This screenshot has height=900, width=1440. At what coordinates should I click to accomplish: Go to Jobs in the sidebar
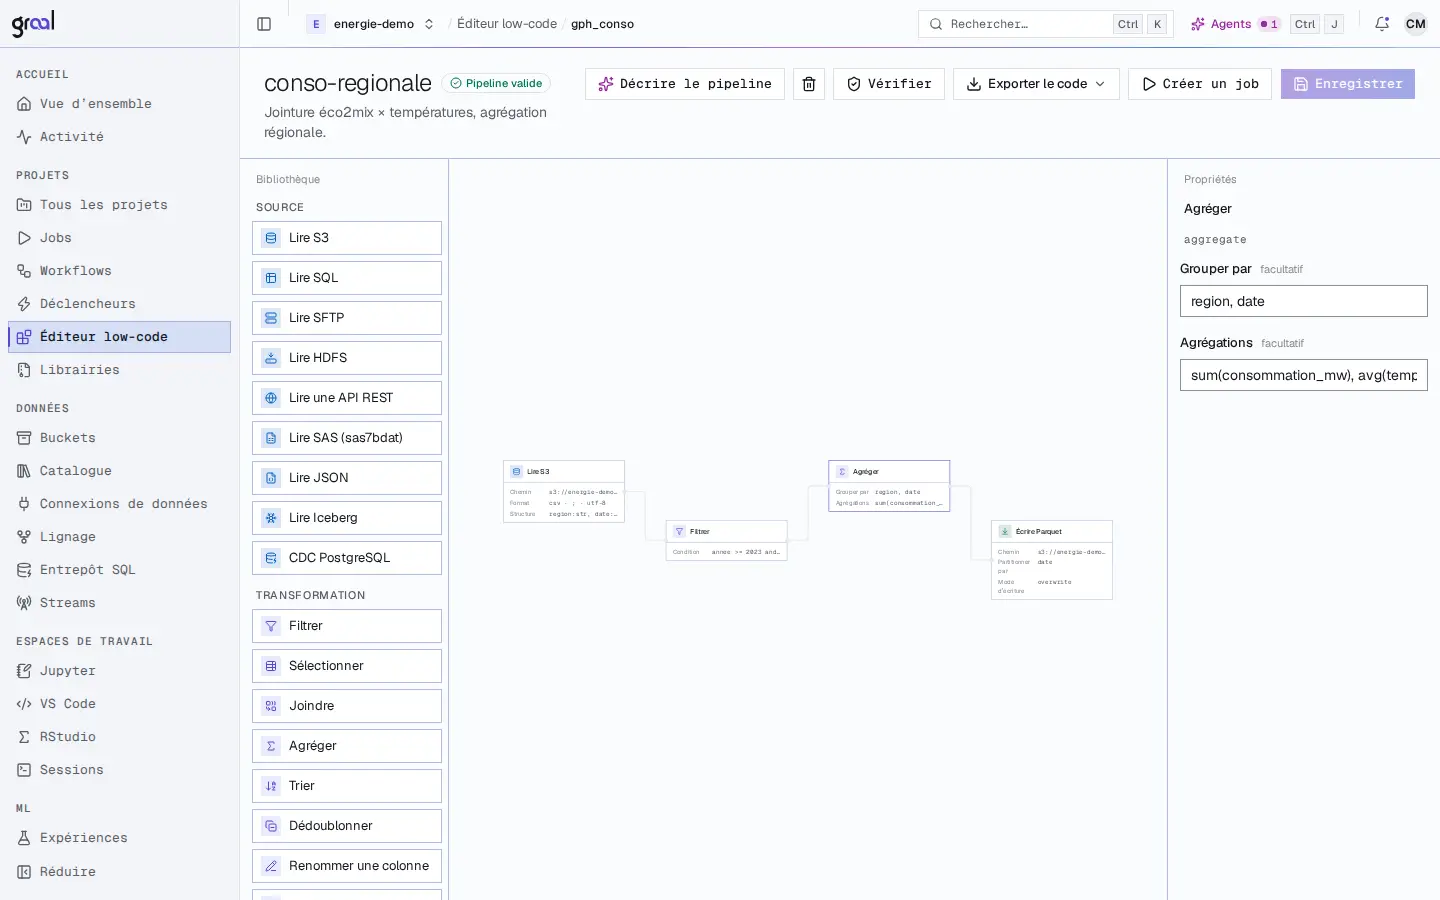click(119, 238)
